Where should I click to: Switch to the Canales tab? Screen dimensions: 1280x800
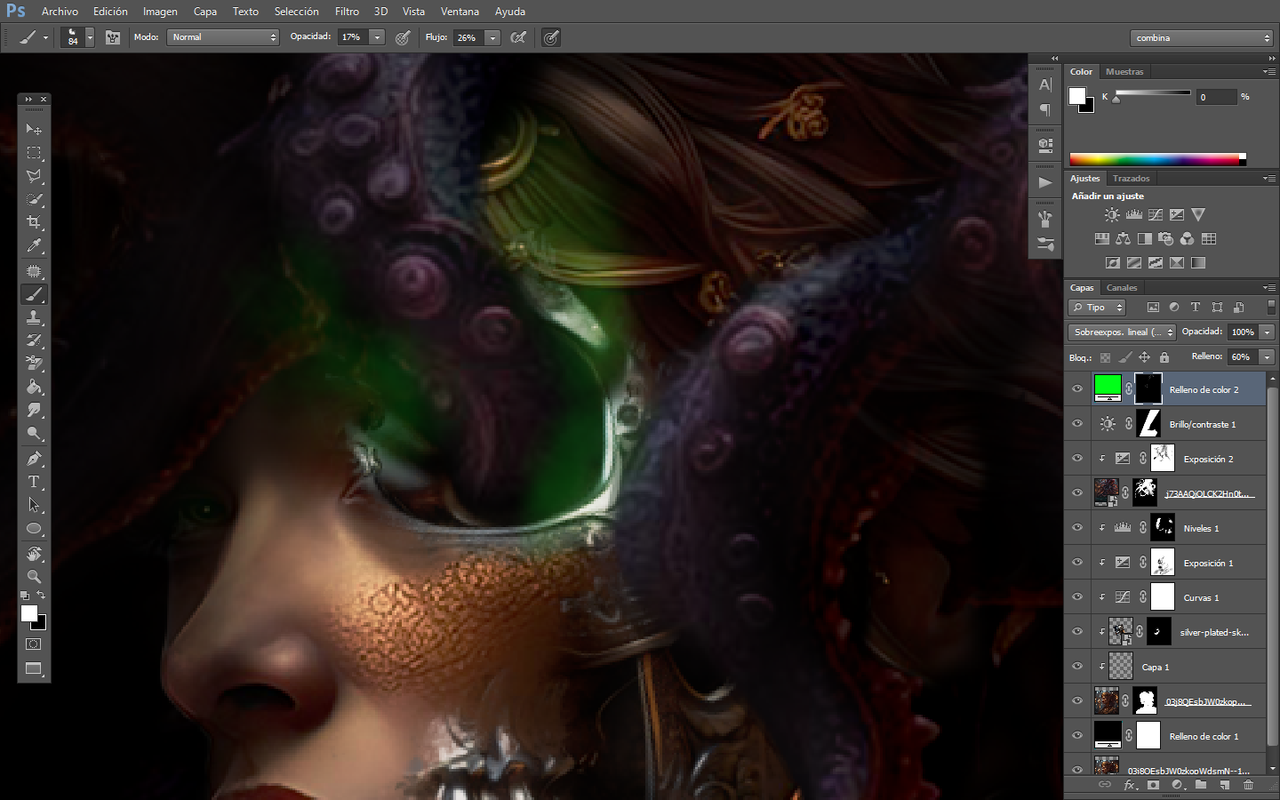(1122, 288)
